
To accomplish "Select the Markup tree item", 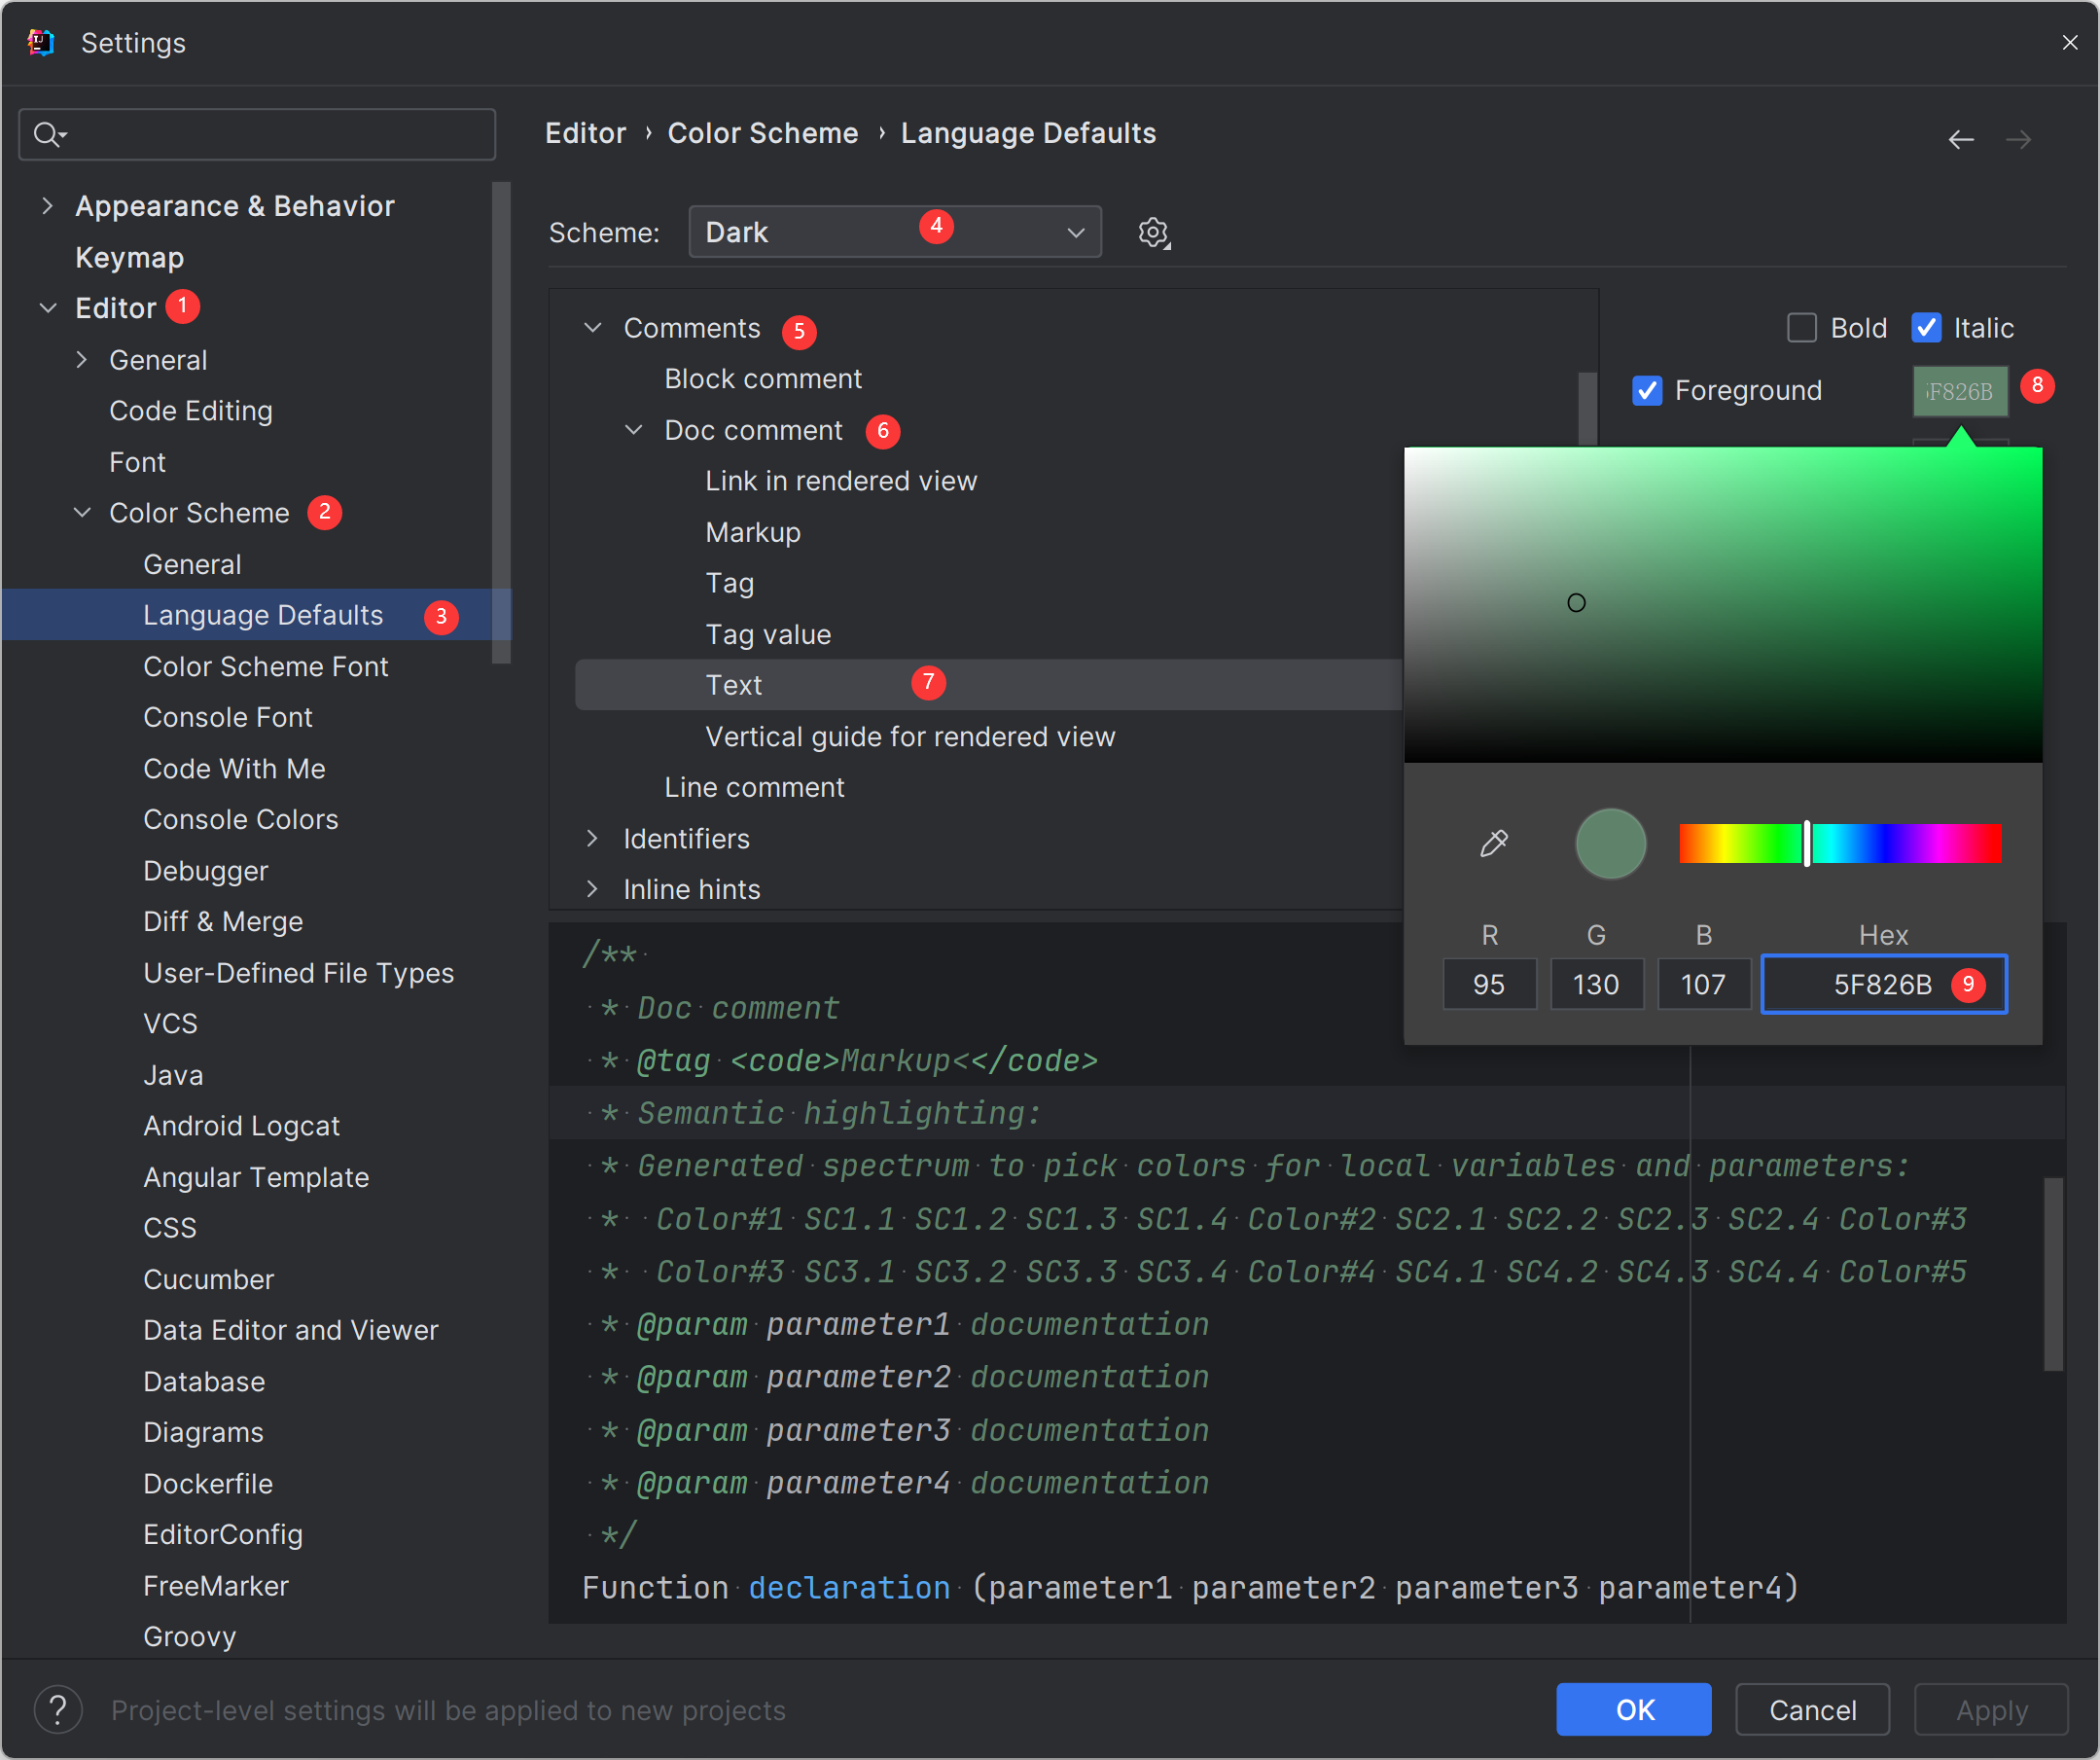I will [753, 532].
